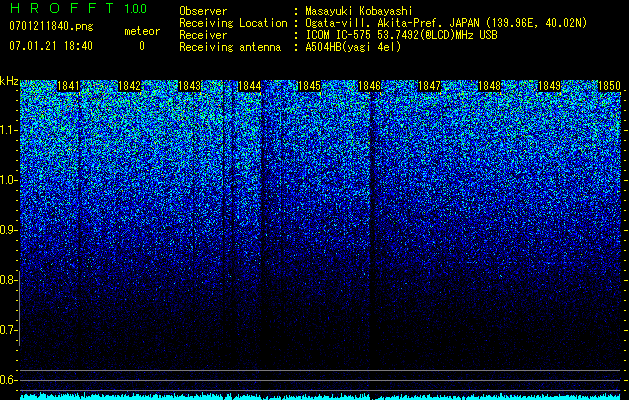The image size is (629, 400).
Task: Click the cyan signal level strip at bottom
Action: point(321,396)
